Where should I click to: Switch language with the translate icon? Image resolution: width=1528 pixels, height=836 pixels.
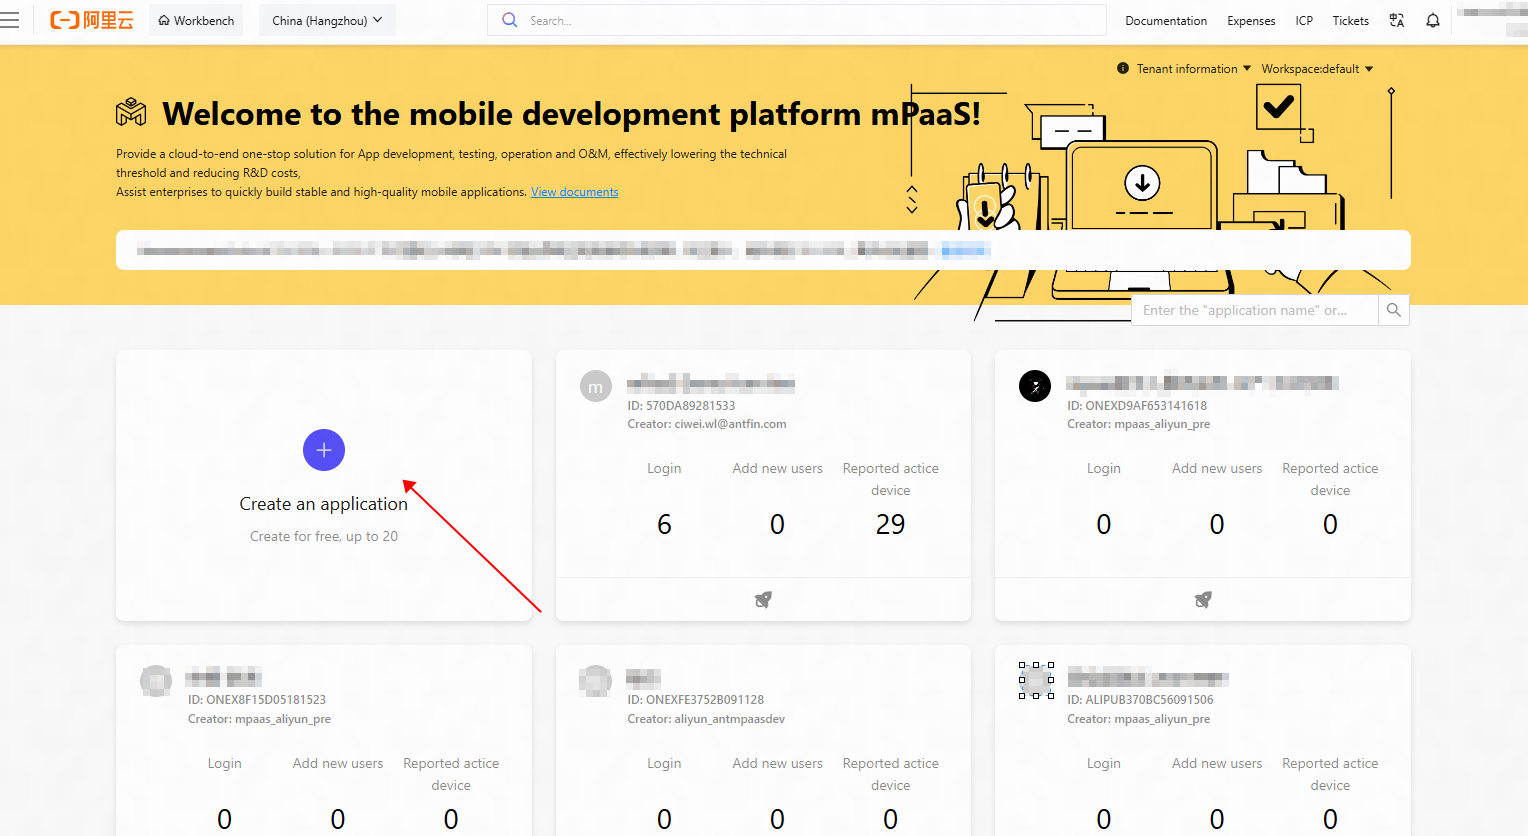(1397, 20)
